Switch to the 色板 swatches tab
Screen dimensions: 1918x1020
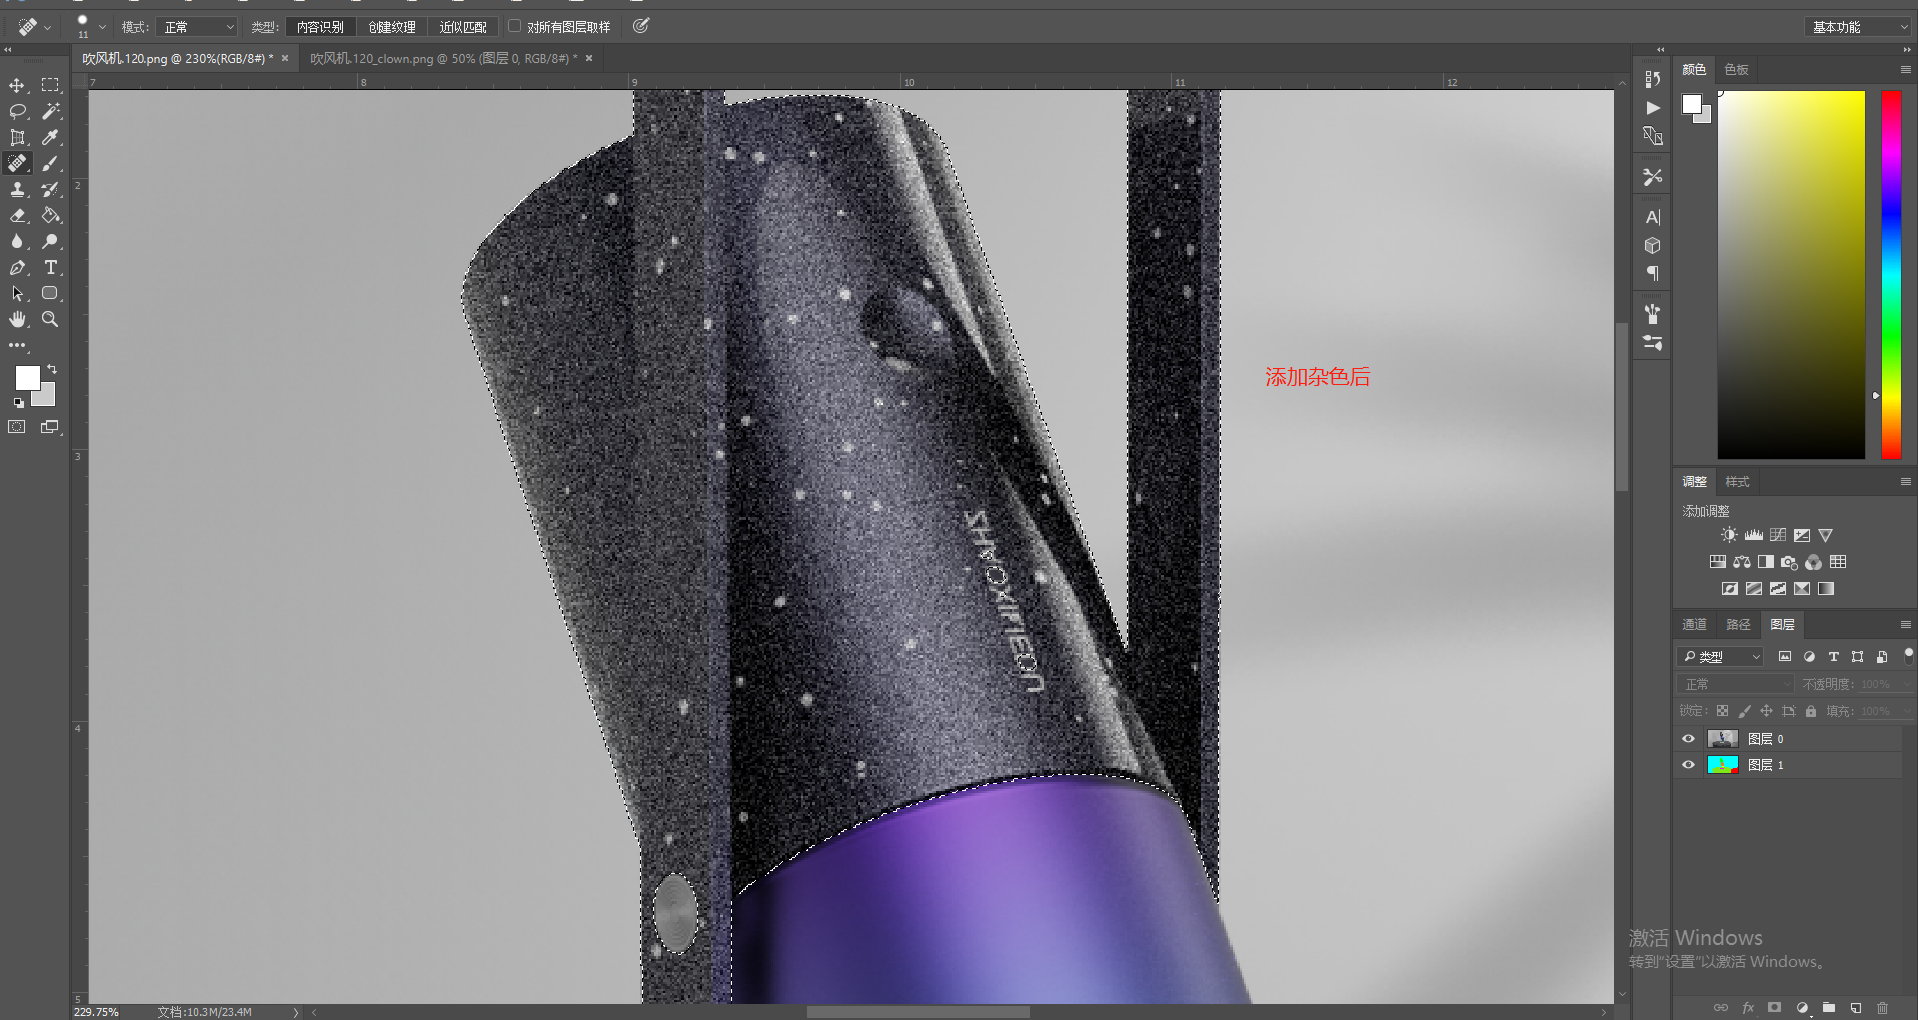coord(1737,70)
